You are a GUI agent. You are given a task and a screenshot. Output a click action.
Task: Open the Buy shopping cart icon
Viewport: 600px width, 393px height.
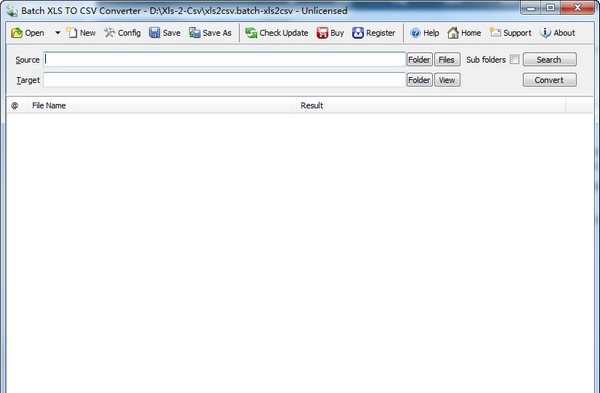(322, 33)
